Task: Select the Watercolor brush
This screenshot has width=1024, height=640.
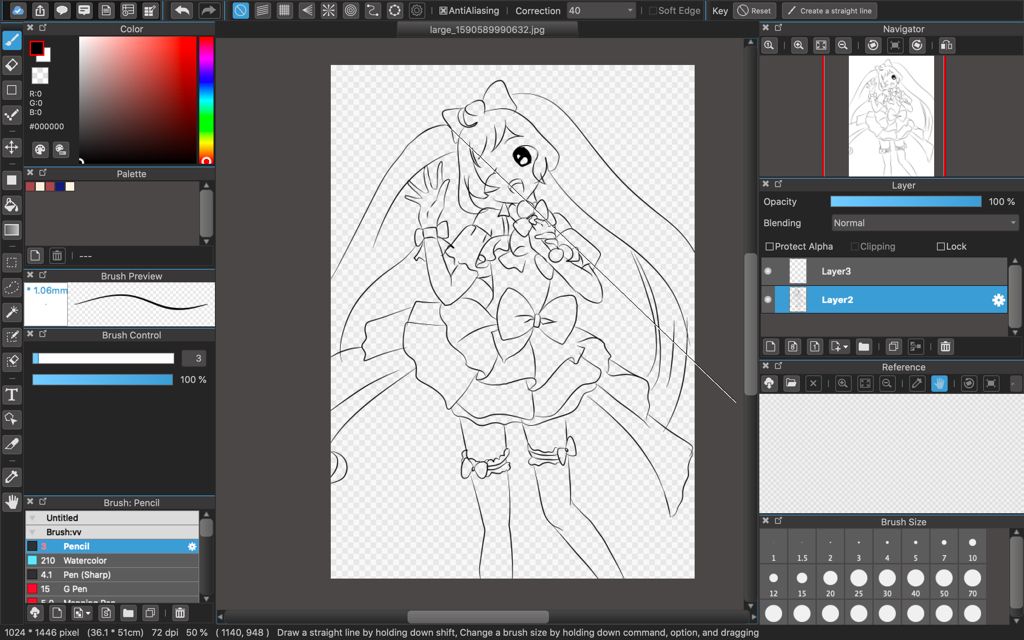Action: [x=112, y=560]
